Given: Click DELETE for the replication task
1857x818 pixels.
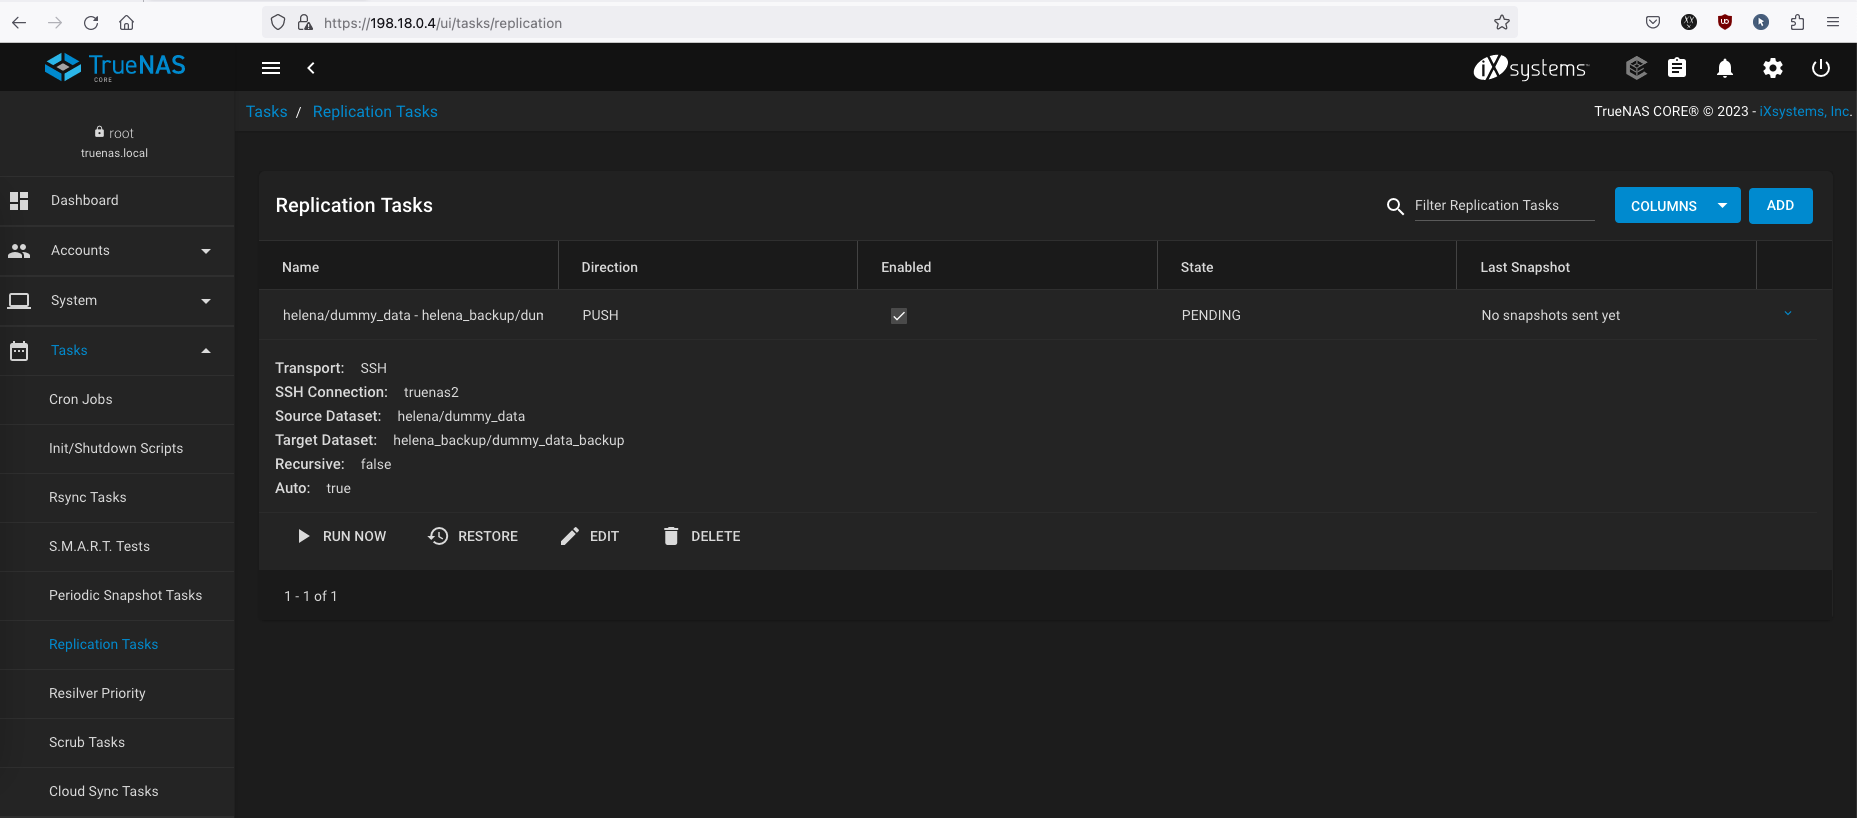Looking at the screenshot, I should click(702, 537).
